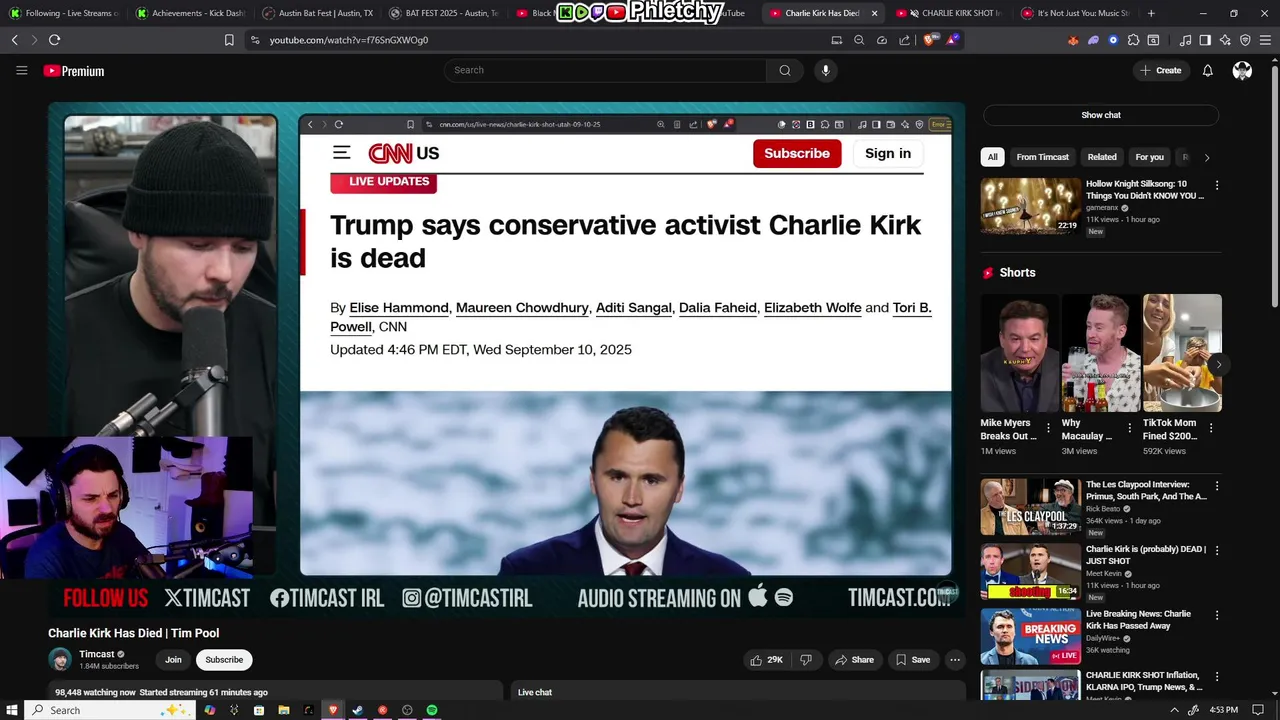This screenshot has height=720, width=1280.
Task: Click the Show chat button
Action: pyautogui.click(x=1101, y=115)
